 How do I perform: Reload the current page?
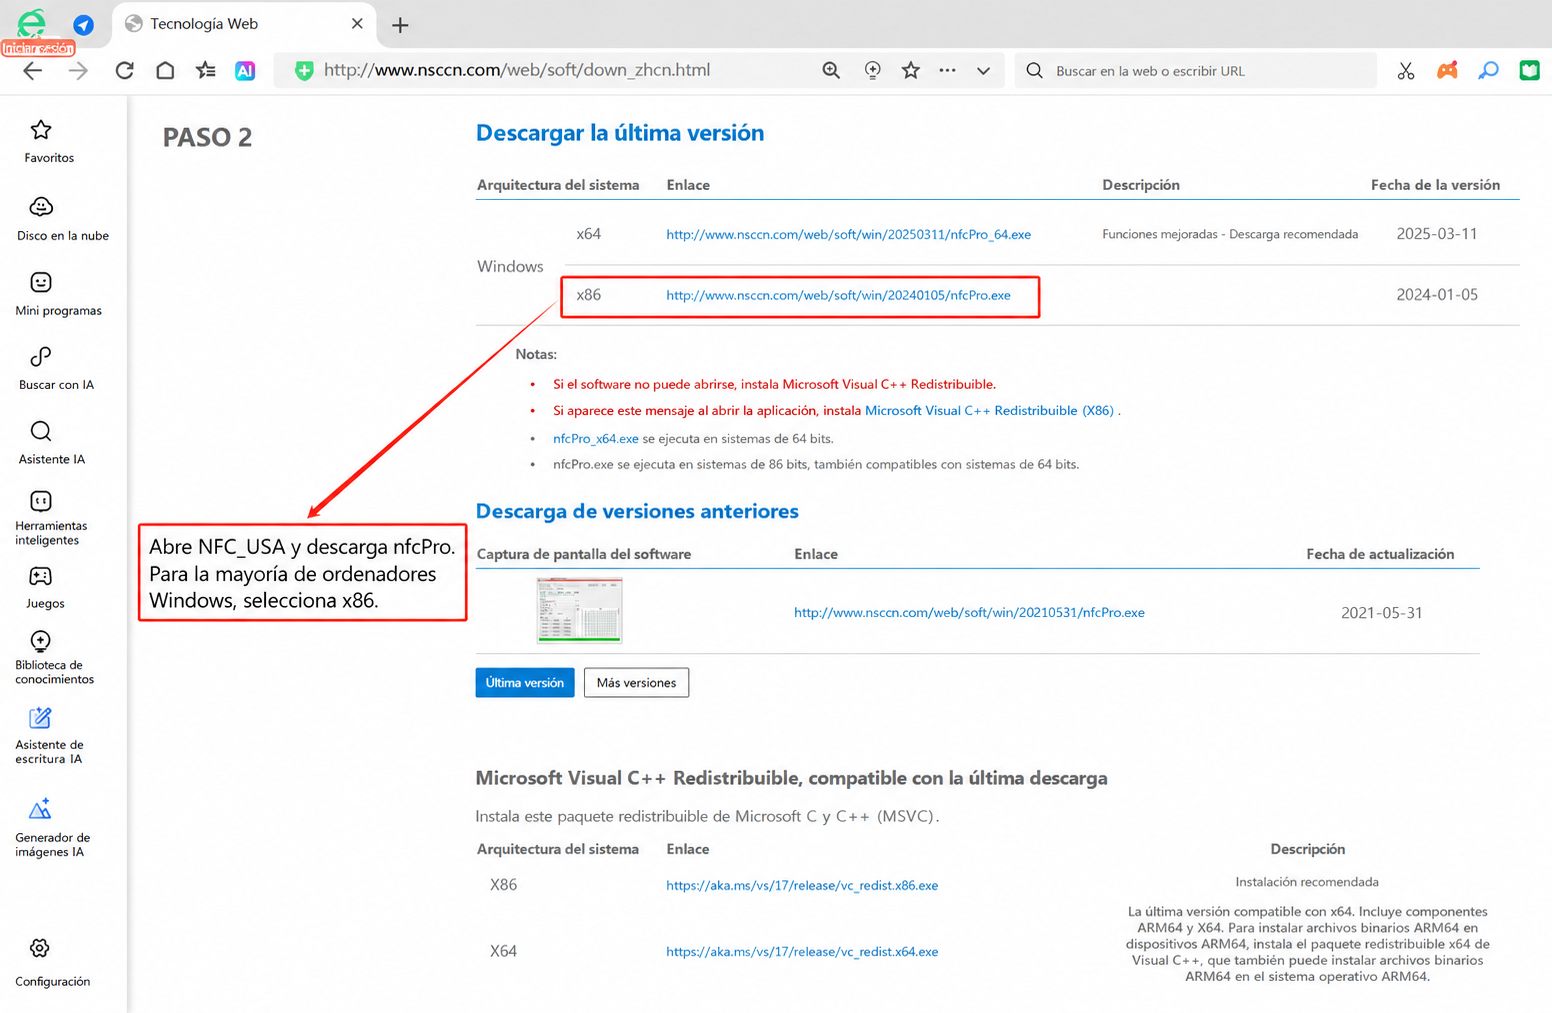pyautogui.click(x=125, y=71)
